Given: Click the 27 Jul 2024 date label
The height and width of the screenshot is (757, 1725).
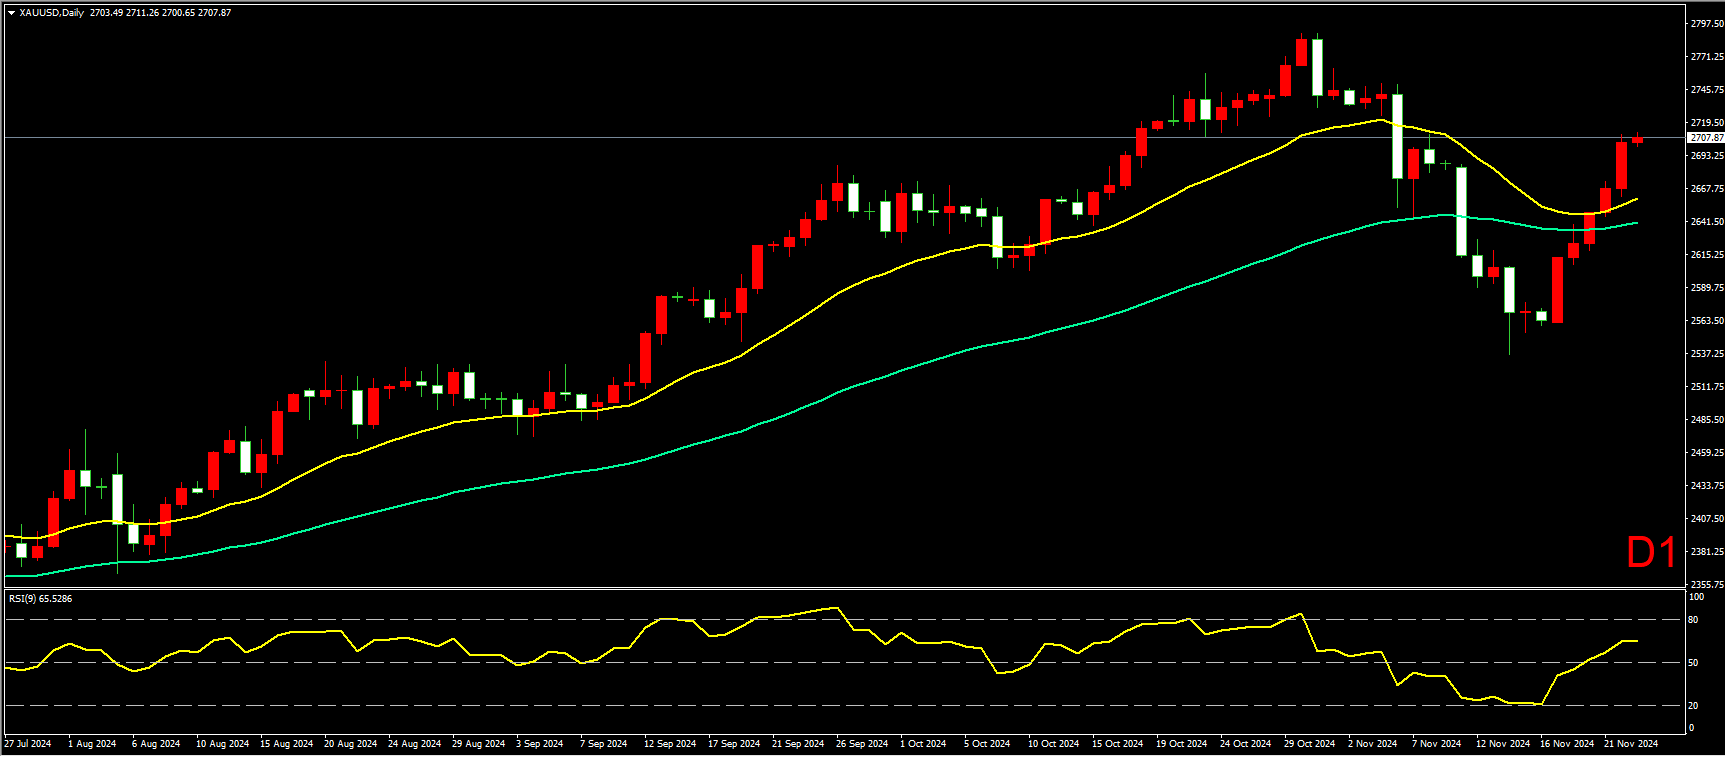Looking at the screenshot, I should click(28, 743).
